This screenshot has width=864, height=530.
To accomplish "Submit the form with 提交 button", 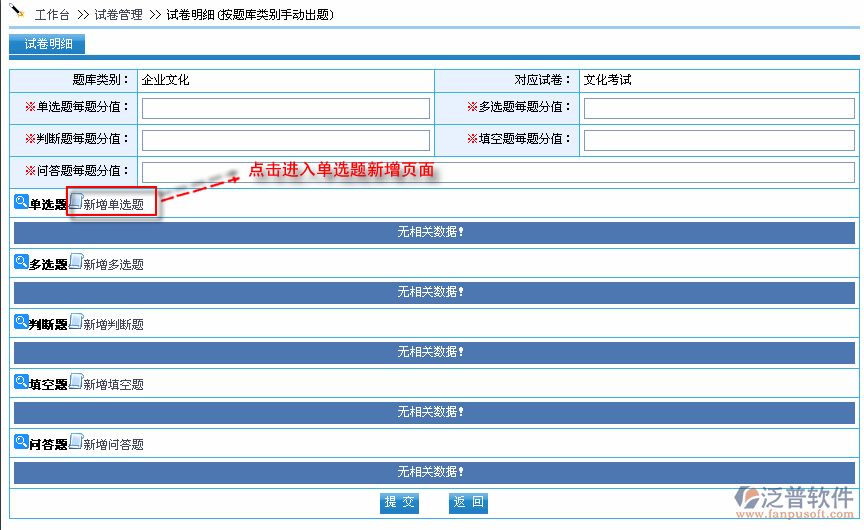I will click(399, 502).
